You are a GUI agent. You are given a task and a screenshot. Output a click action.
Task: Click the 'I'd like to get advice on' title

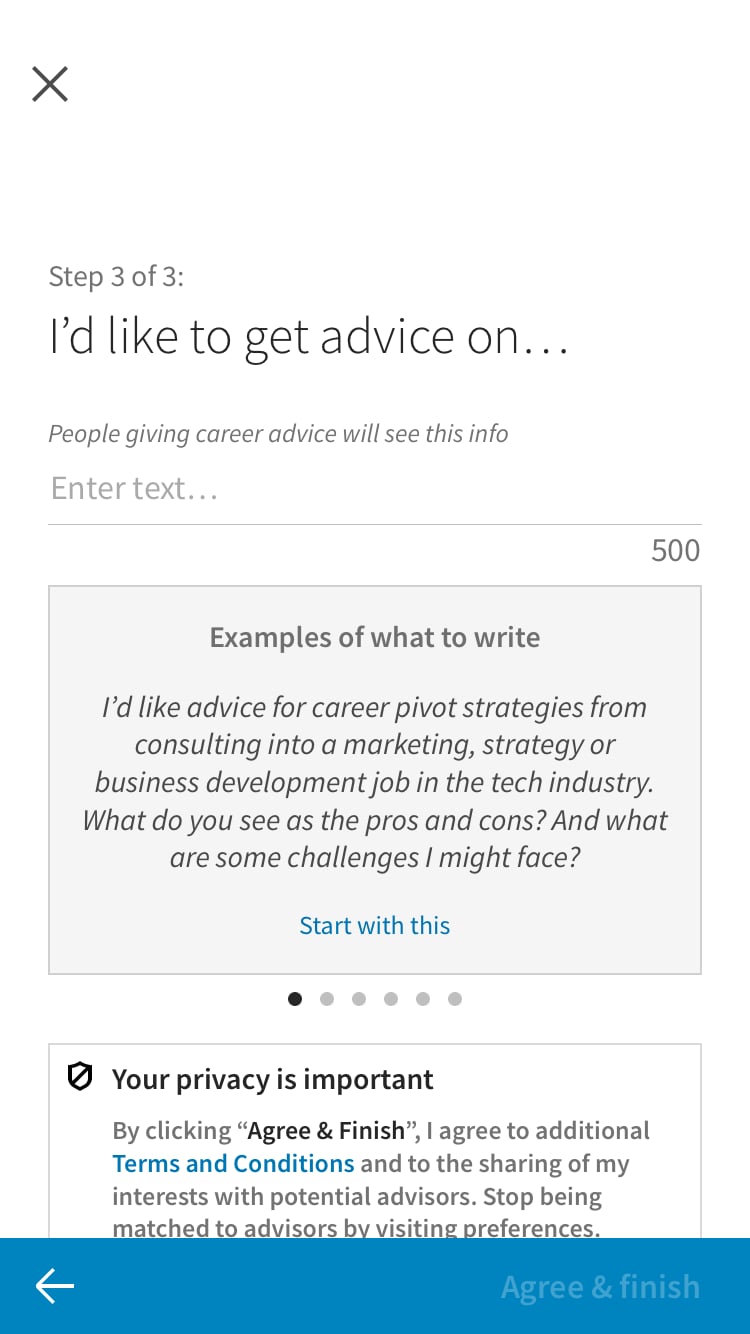click(309, 338)
